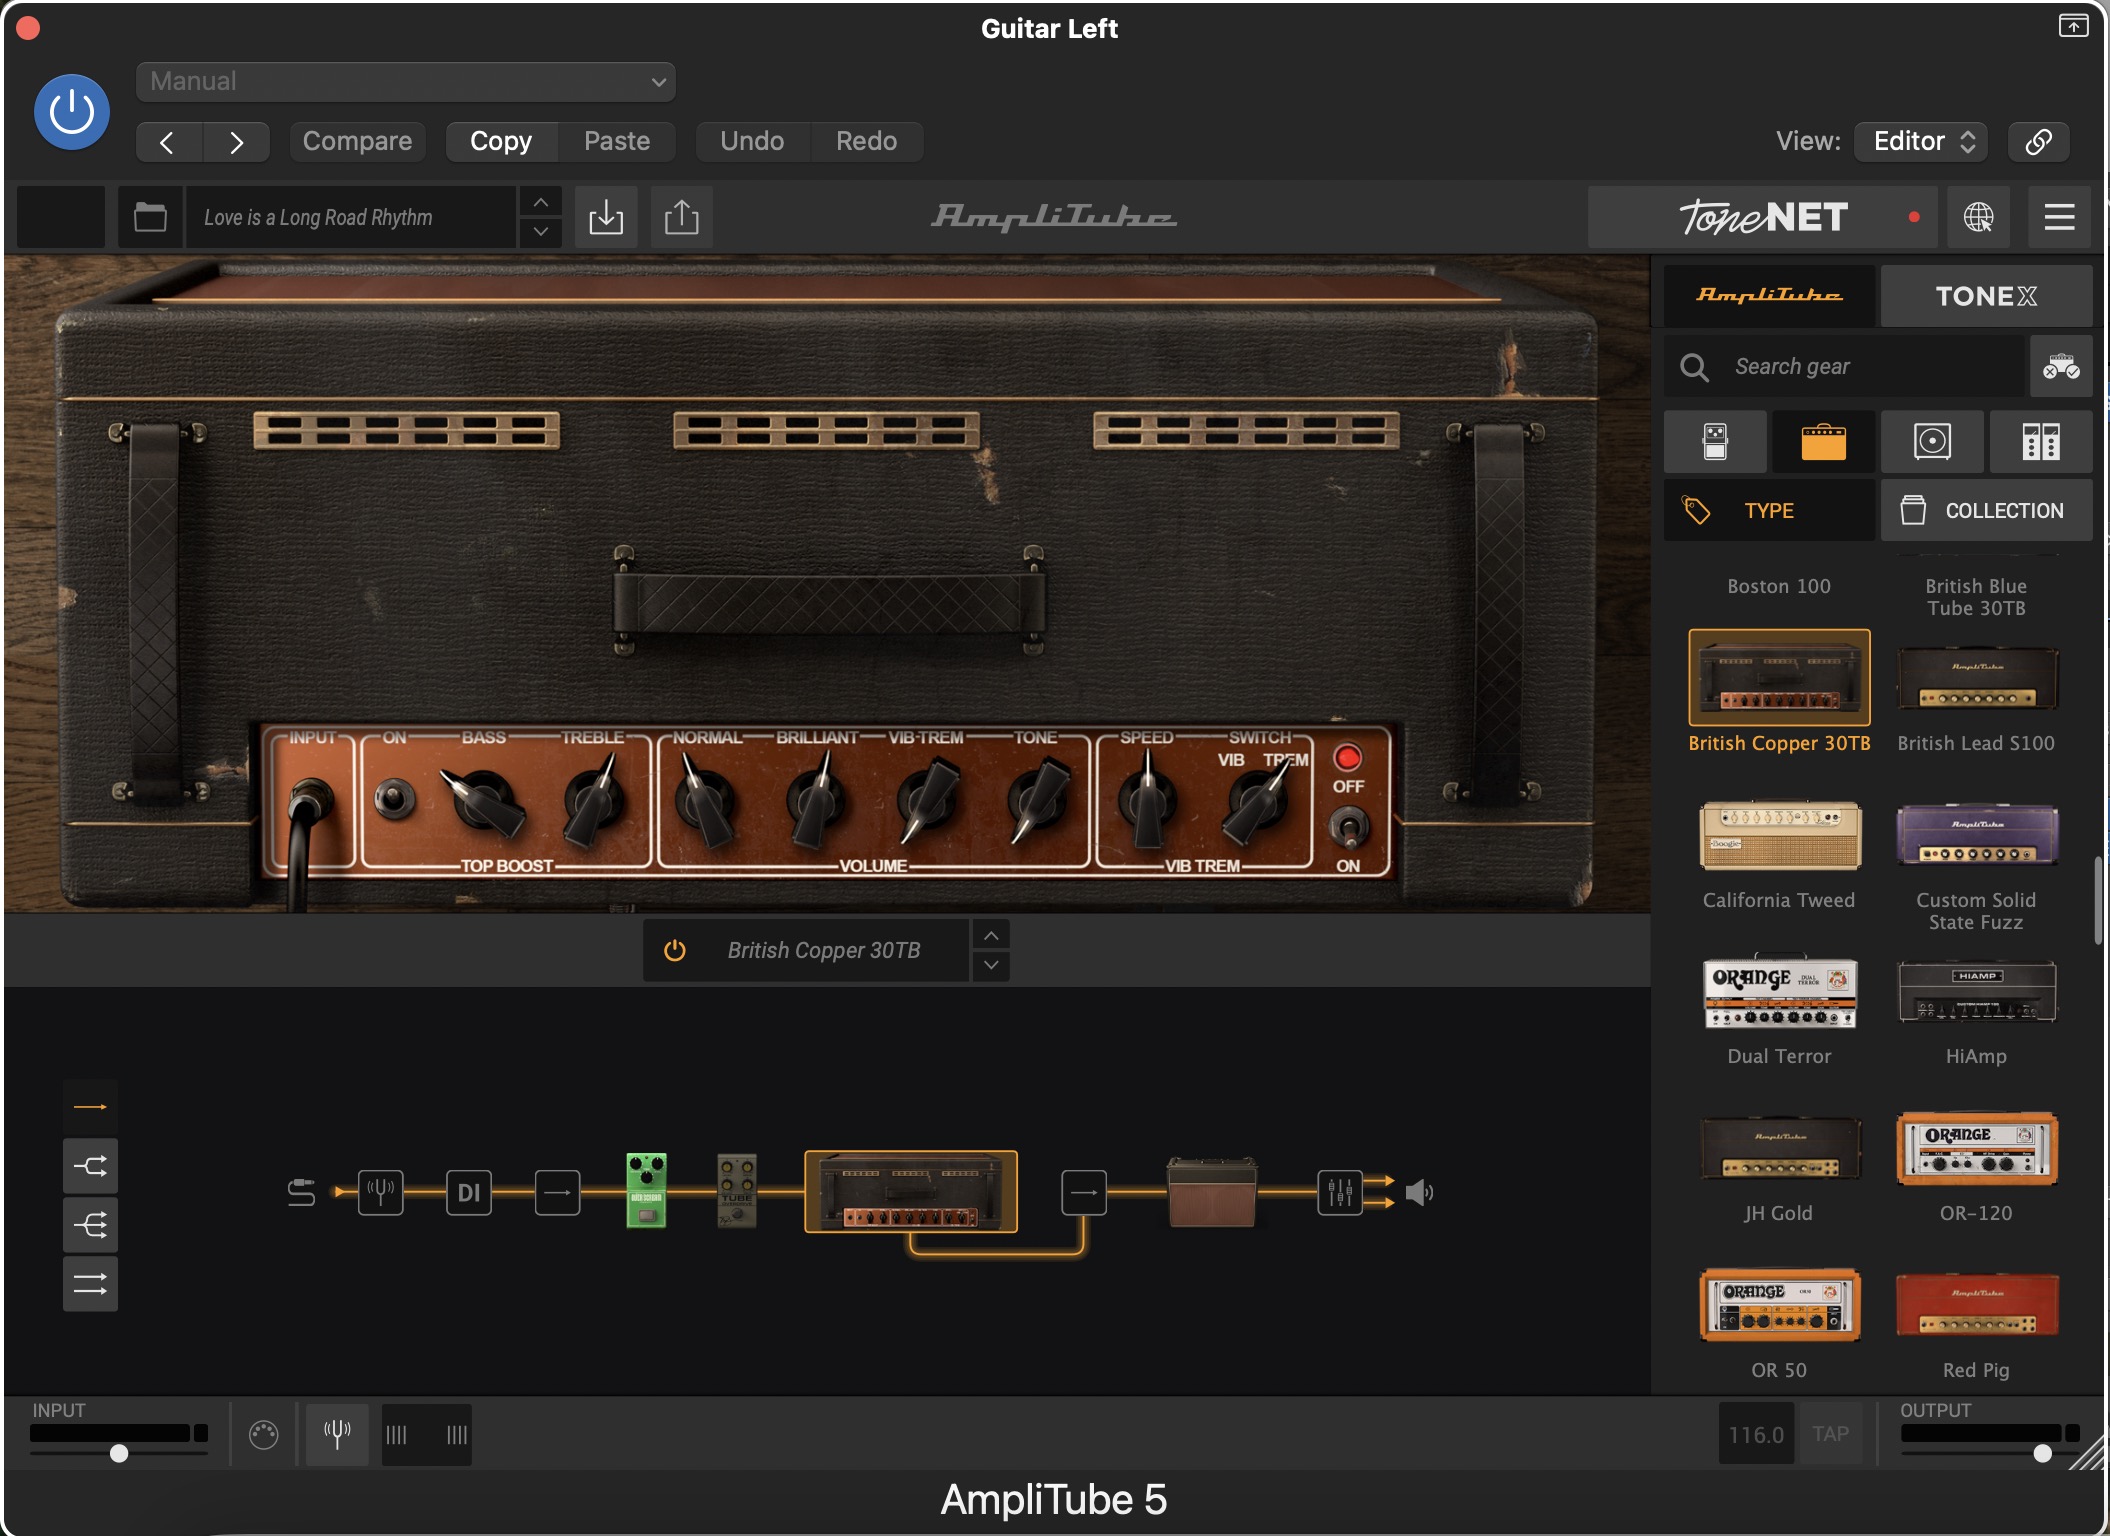Click the Paste button
The height and width of the screenshot is (1536, 2110).
[617, 141]
